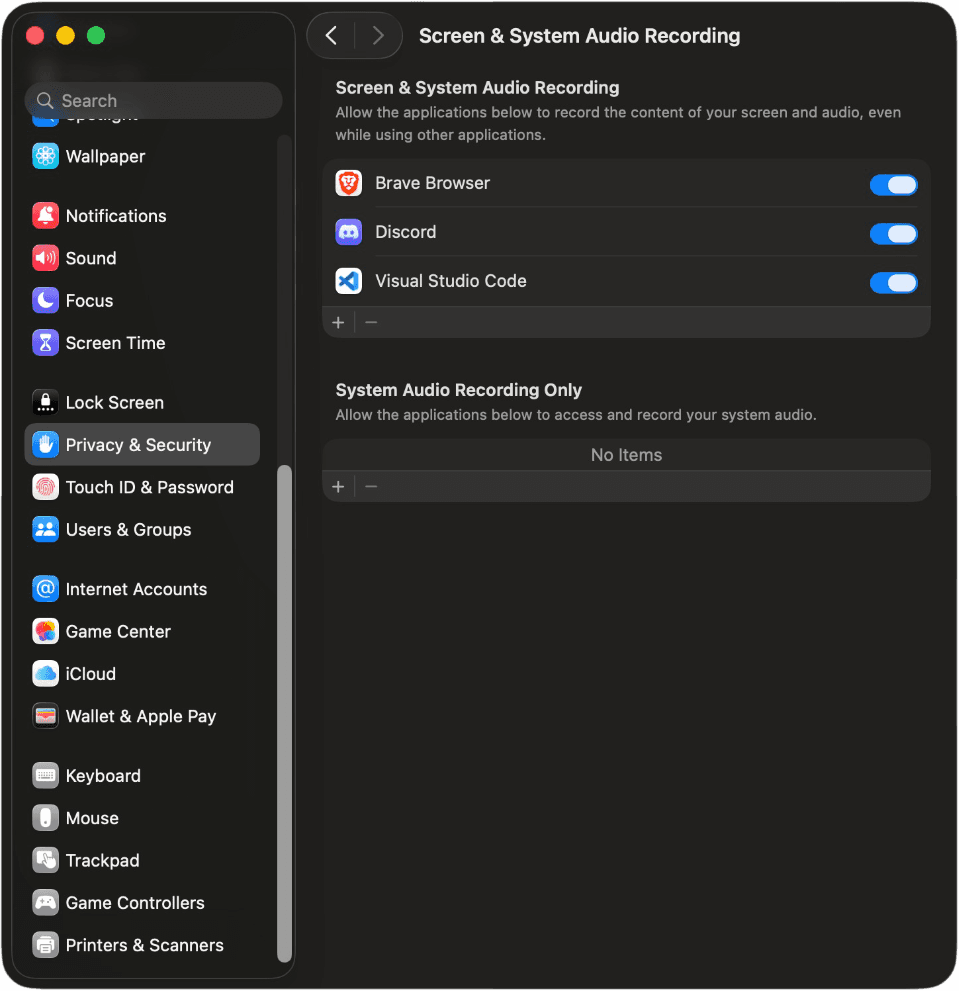
Task: Click the Mouse icon
Action: click(x=46, y=817)
